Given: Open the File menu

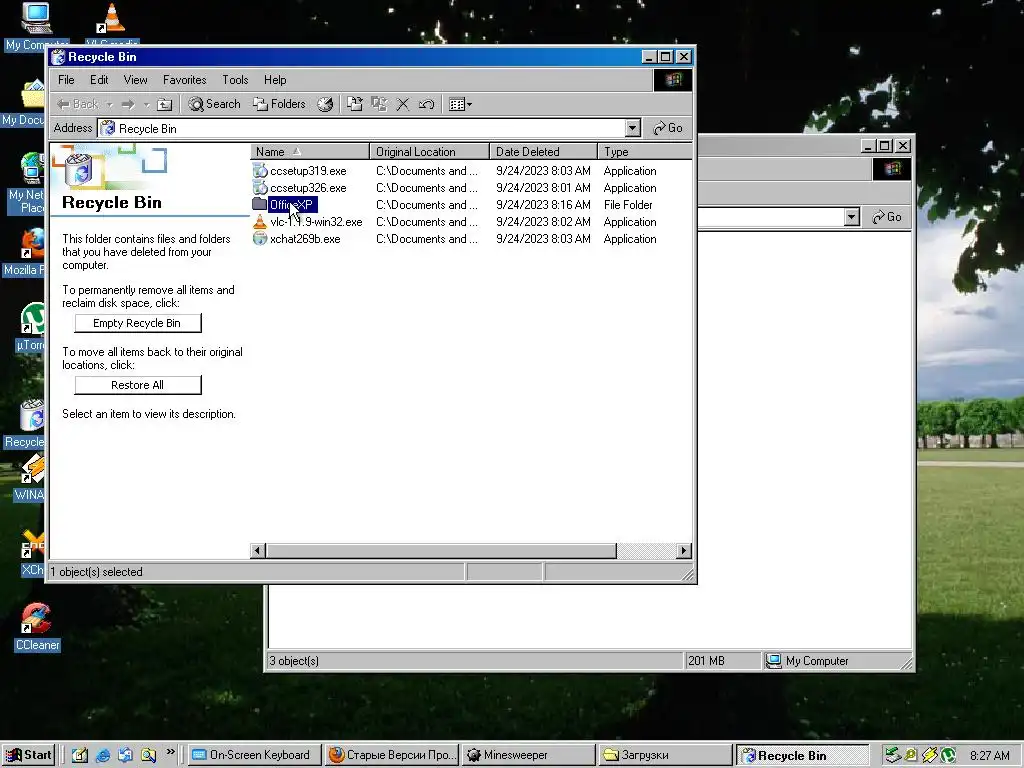Looking at the screenshot, I should point(66,80).
